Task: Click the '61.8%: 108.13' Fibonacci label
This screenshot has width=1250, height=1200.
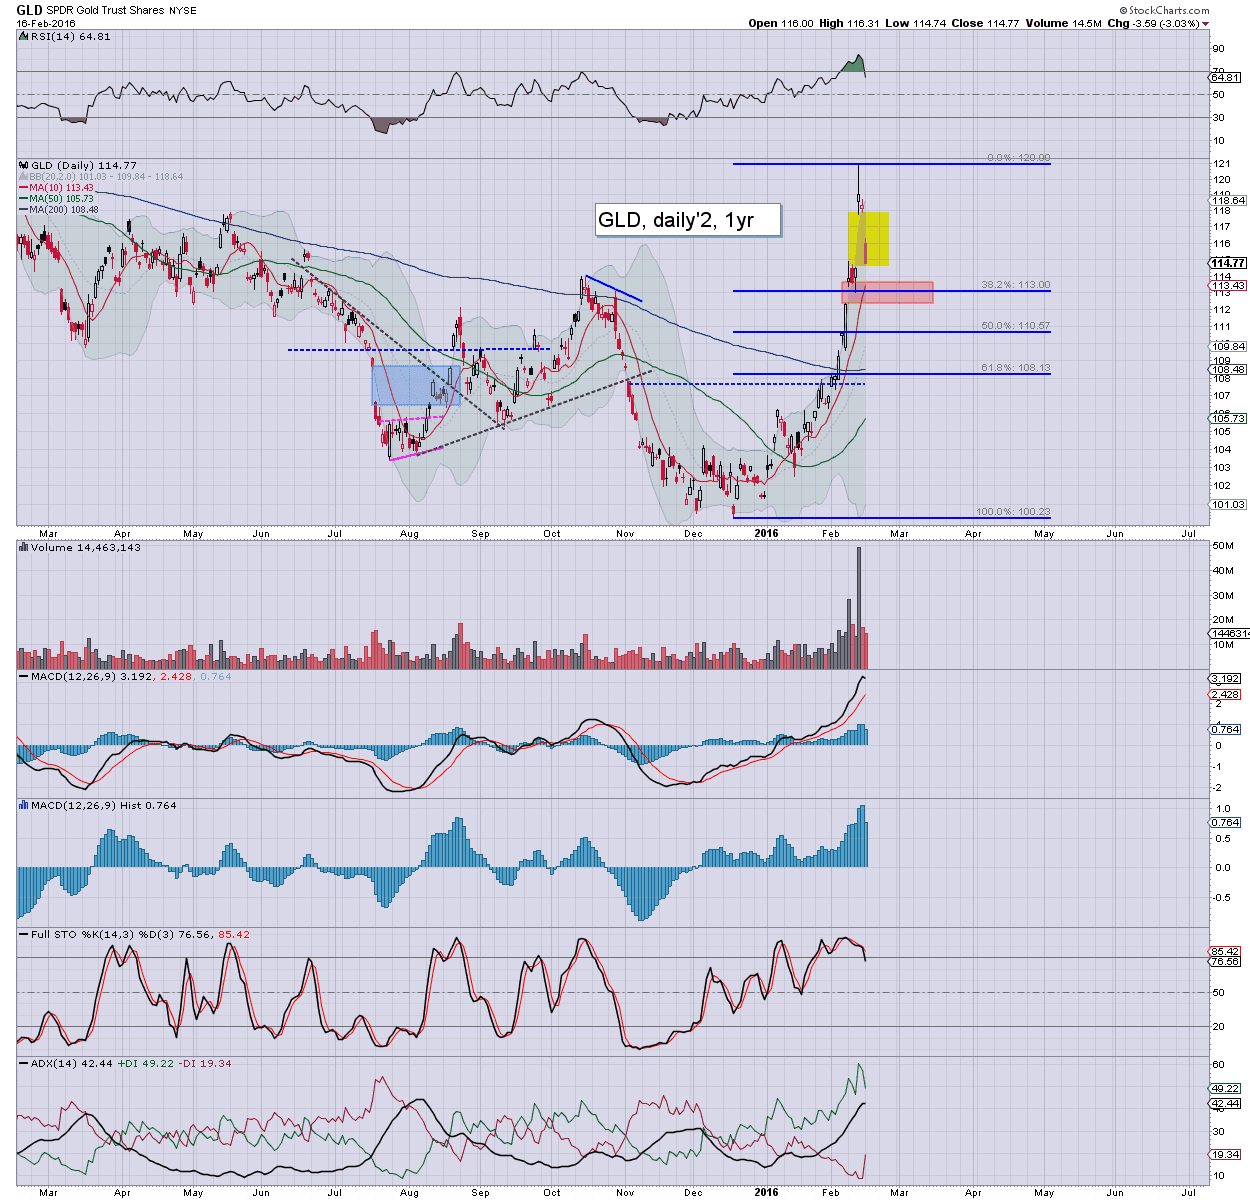Action: click(1015, 368)
